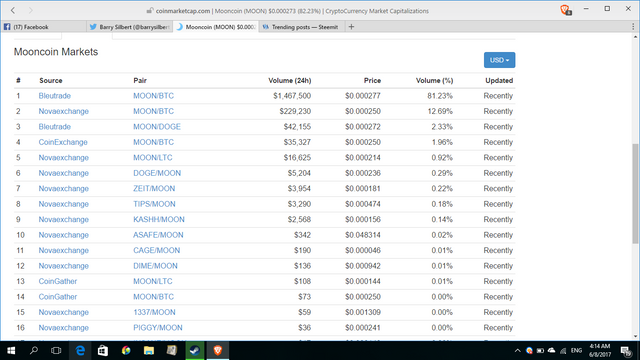Open the Windows Store taskbar icon

(103, 351)
